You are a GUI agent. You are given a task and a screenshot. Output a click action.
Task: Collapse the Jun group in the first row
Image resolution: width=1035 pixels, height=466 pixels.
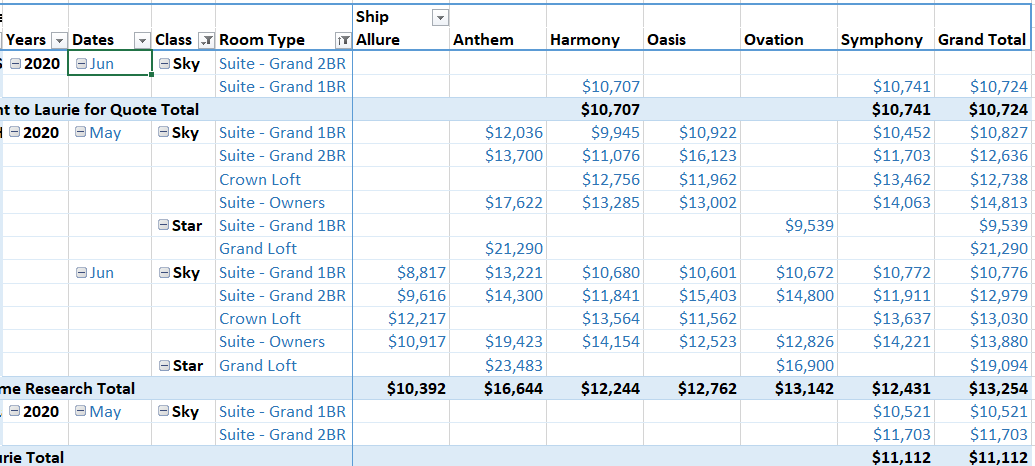tap(81, 64)
